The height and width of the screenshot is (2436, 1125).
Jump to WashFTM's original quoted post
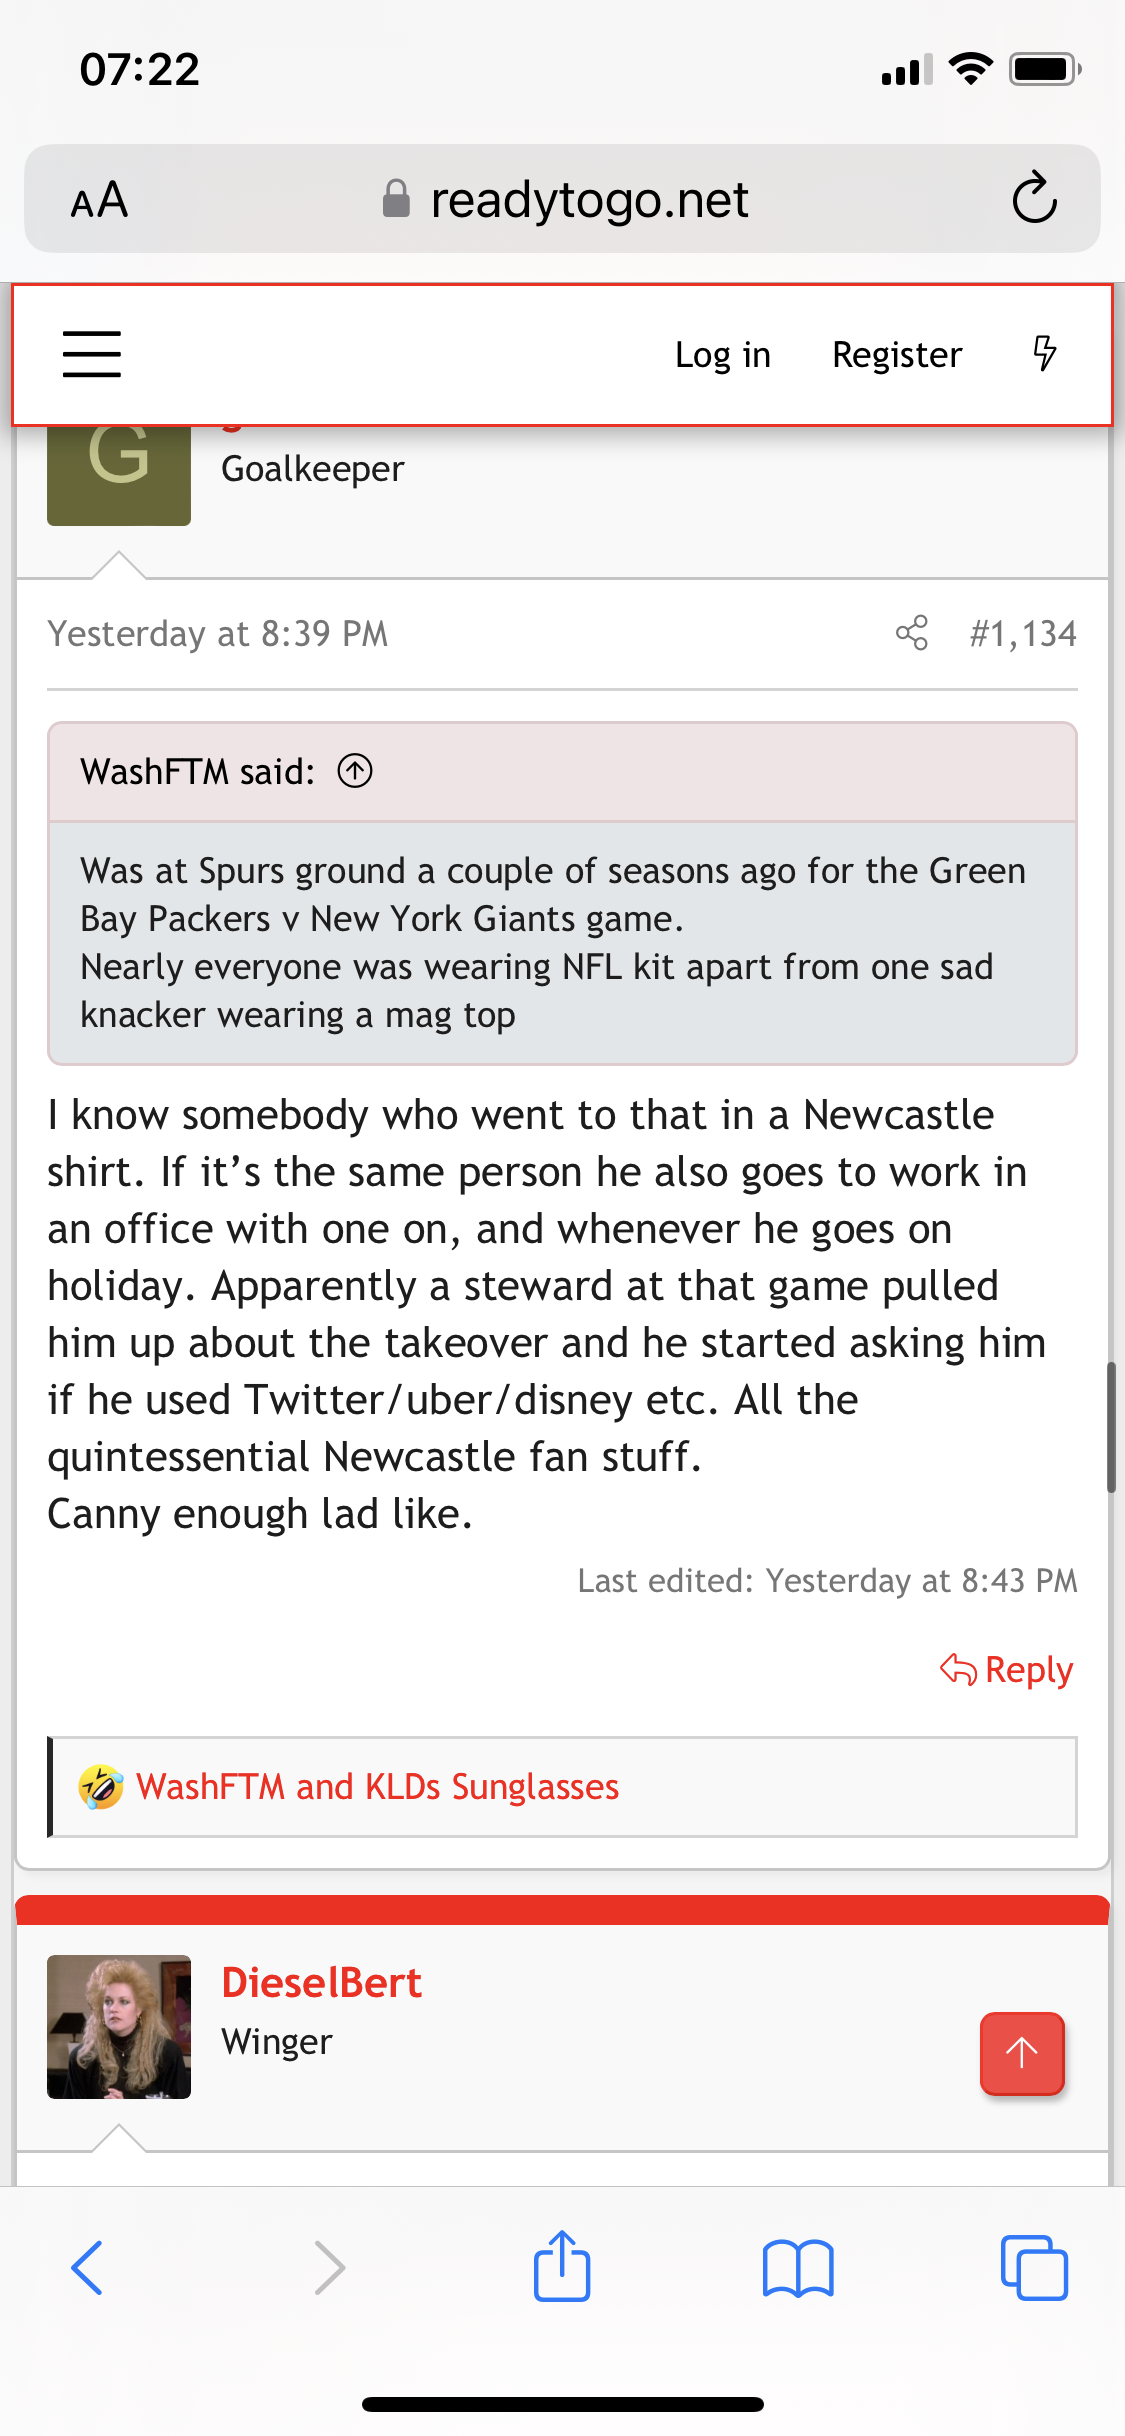pos(355,771)
